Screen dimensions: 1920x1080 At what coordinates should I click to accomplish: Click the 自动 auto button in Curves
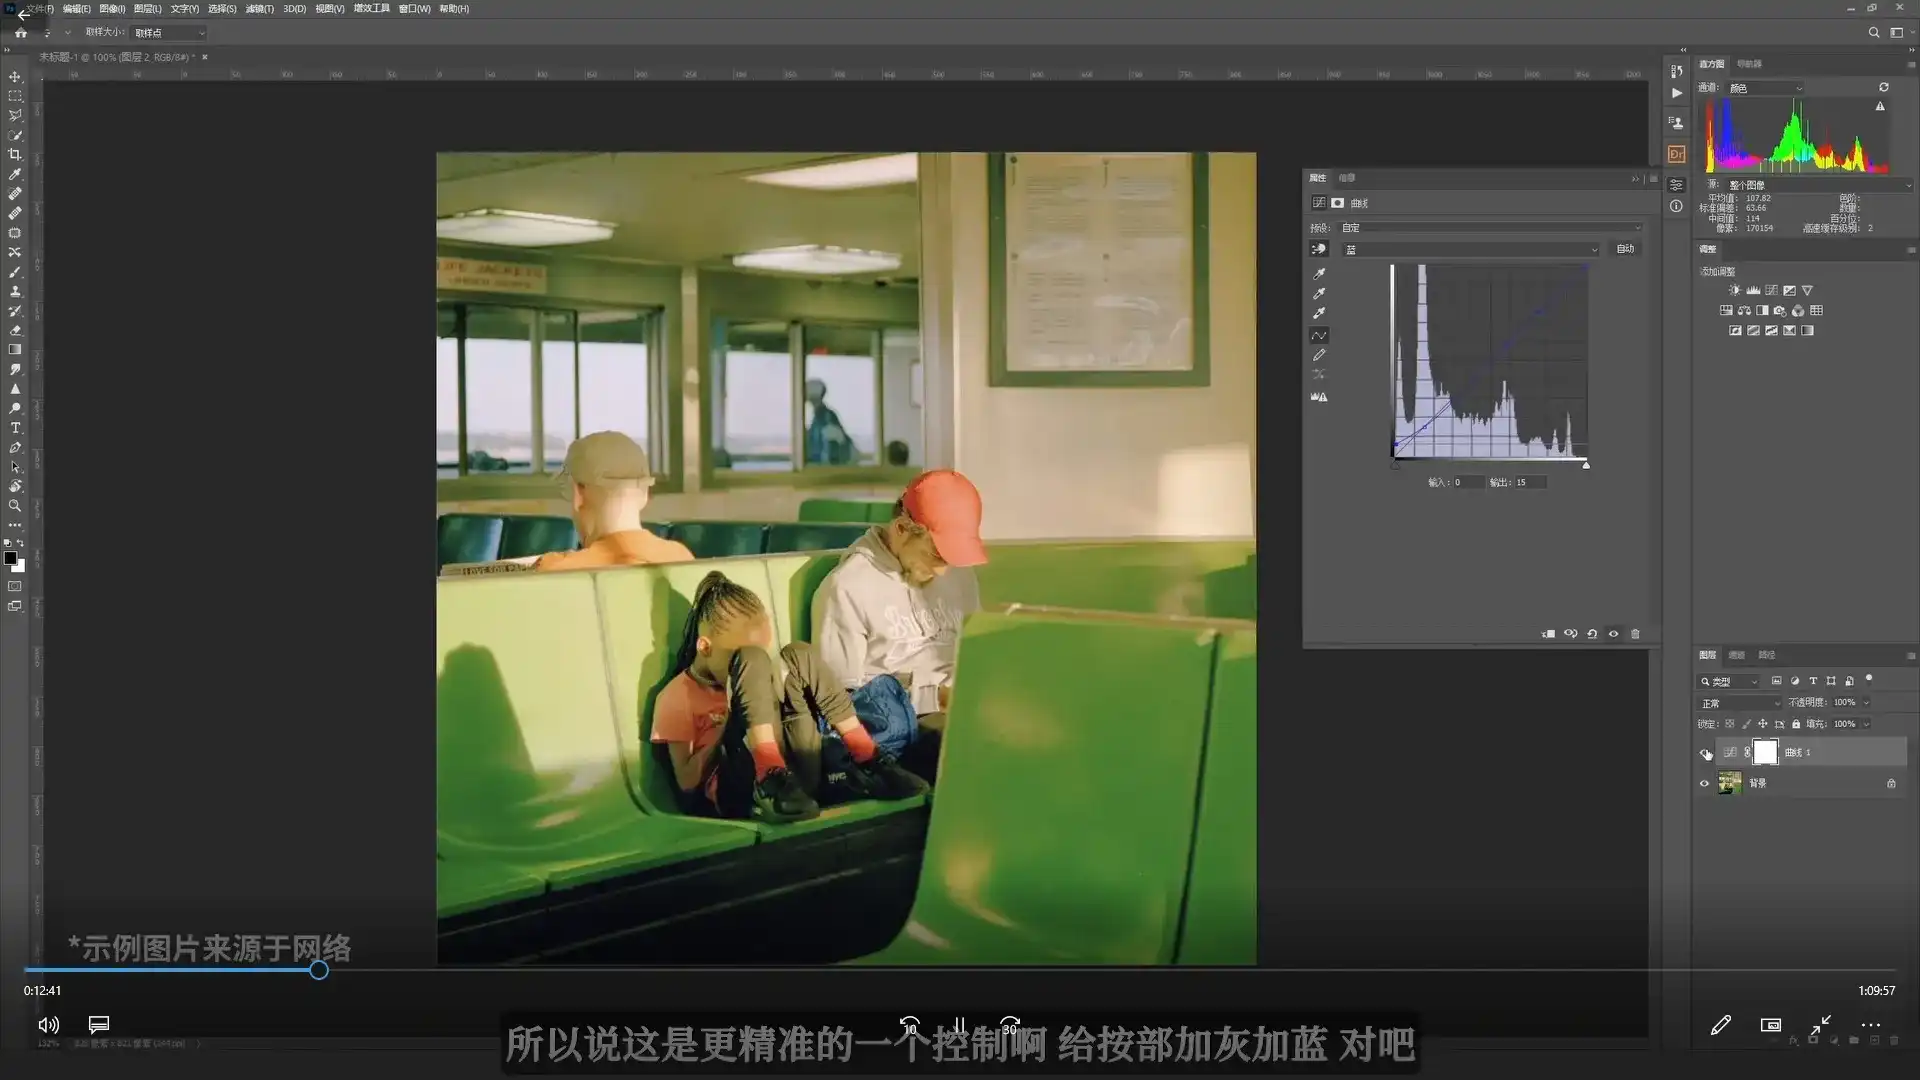pos(1625,249)
